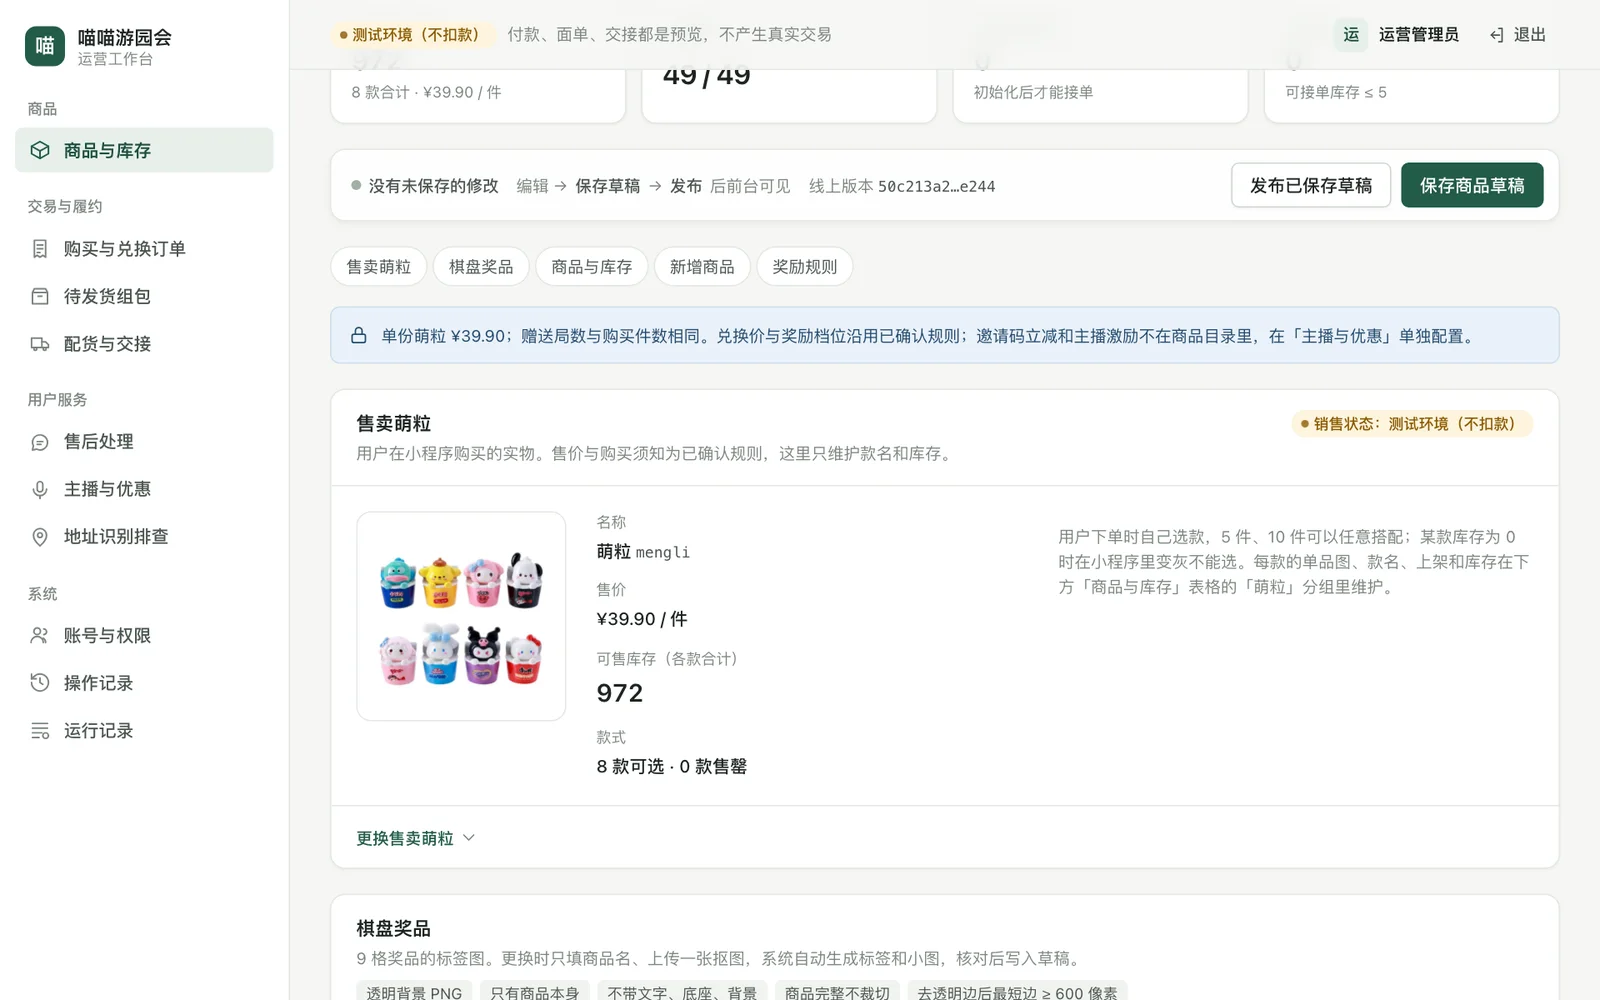This screenshot has width=1600, height=1000.
Task: Click the 没有未保存的修改 status text
Action: [433, 186]
